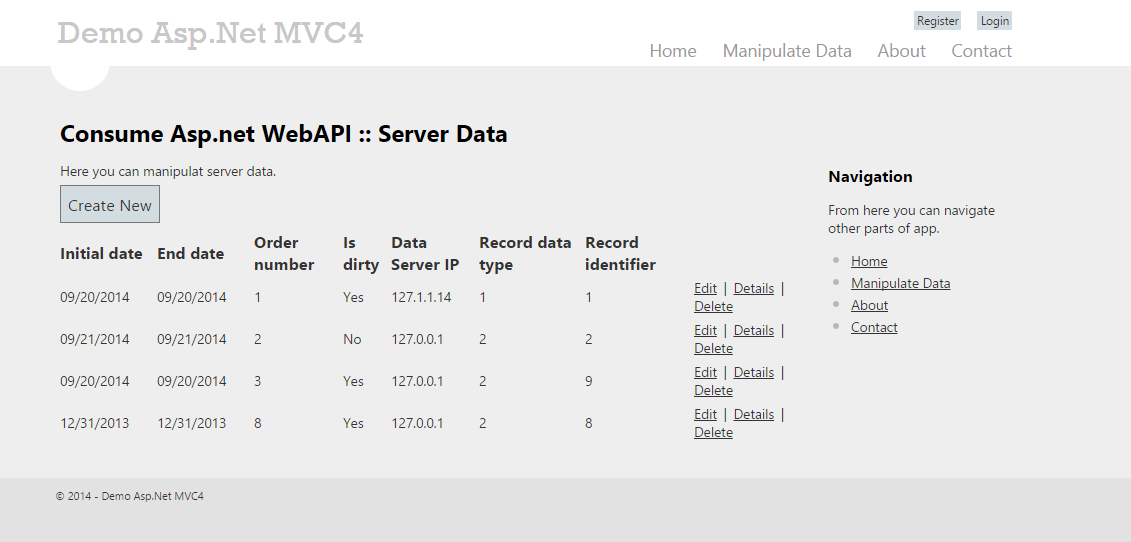The image size is (1131, 542).
Task: Click About in the Navigation sidebar
Action: point(869,305)
